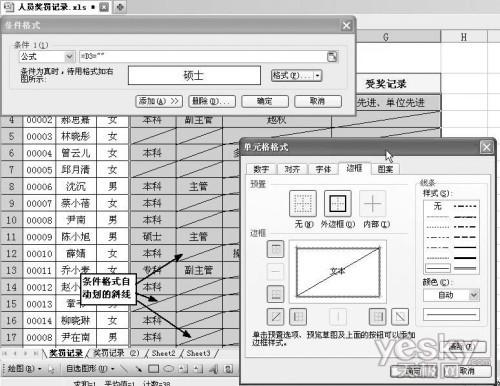Toggle the diagonal down border button

[x=400, y=316]
